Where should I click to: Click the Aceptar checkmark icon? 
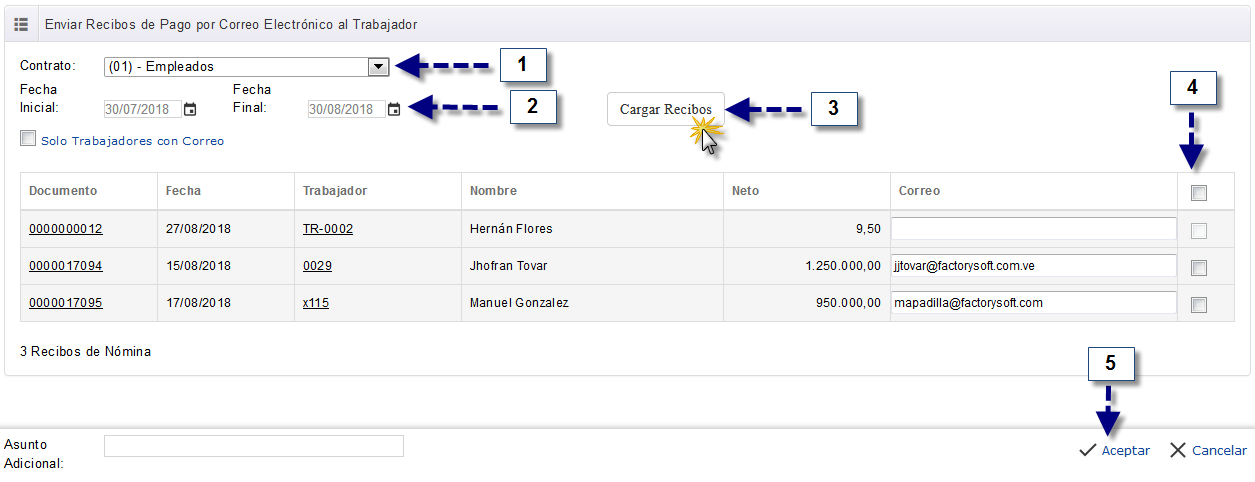(1088, 451)
